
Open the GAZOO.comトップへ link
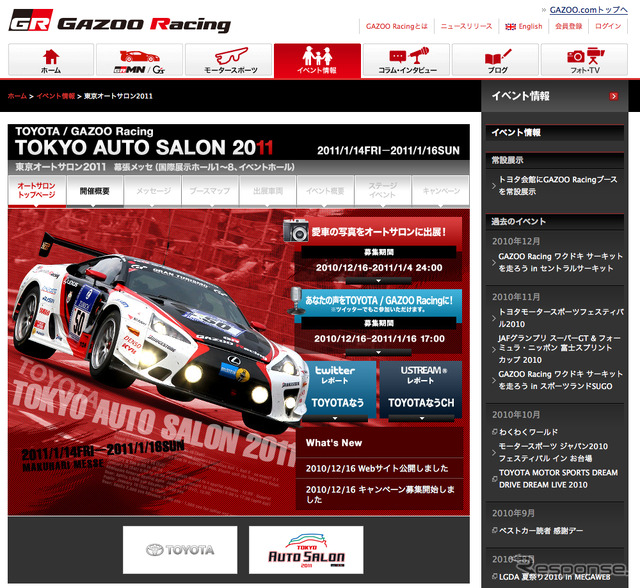(588, 10)
